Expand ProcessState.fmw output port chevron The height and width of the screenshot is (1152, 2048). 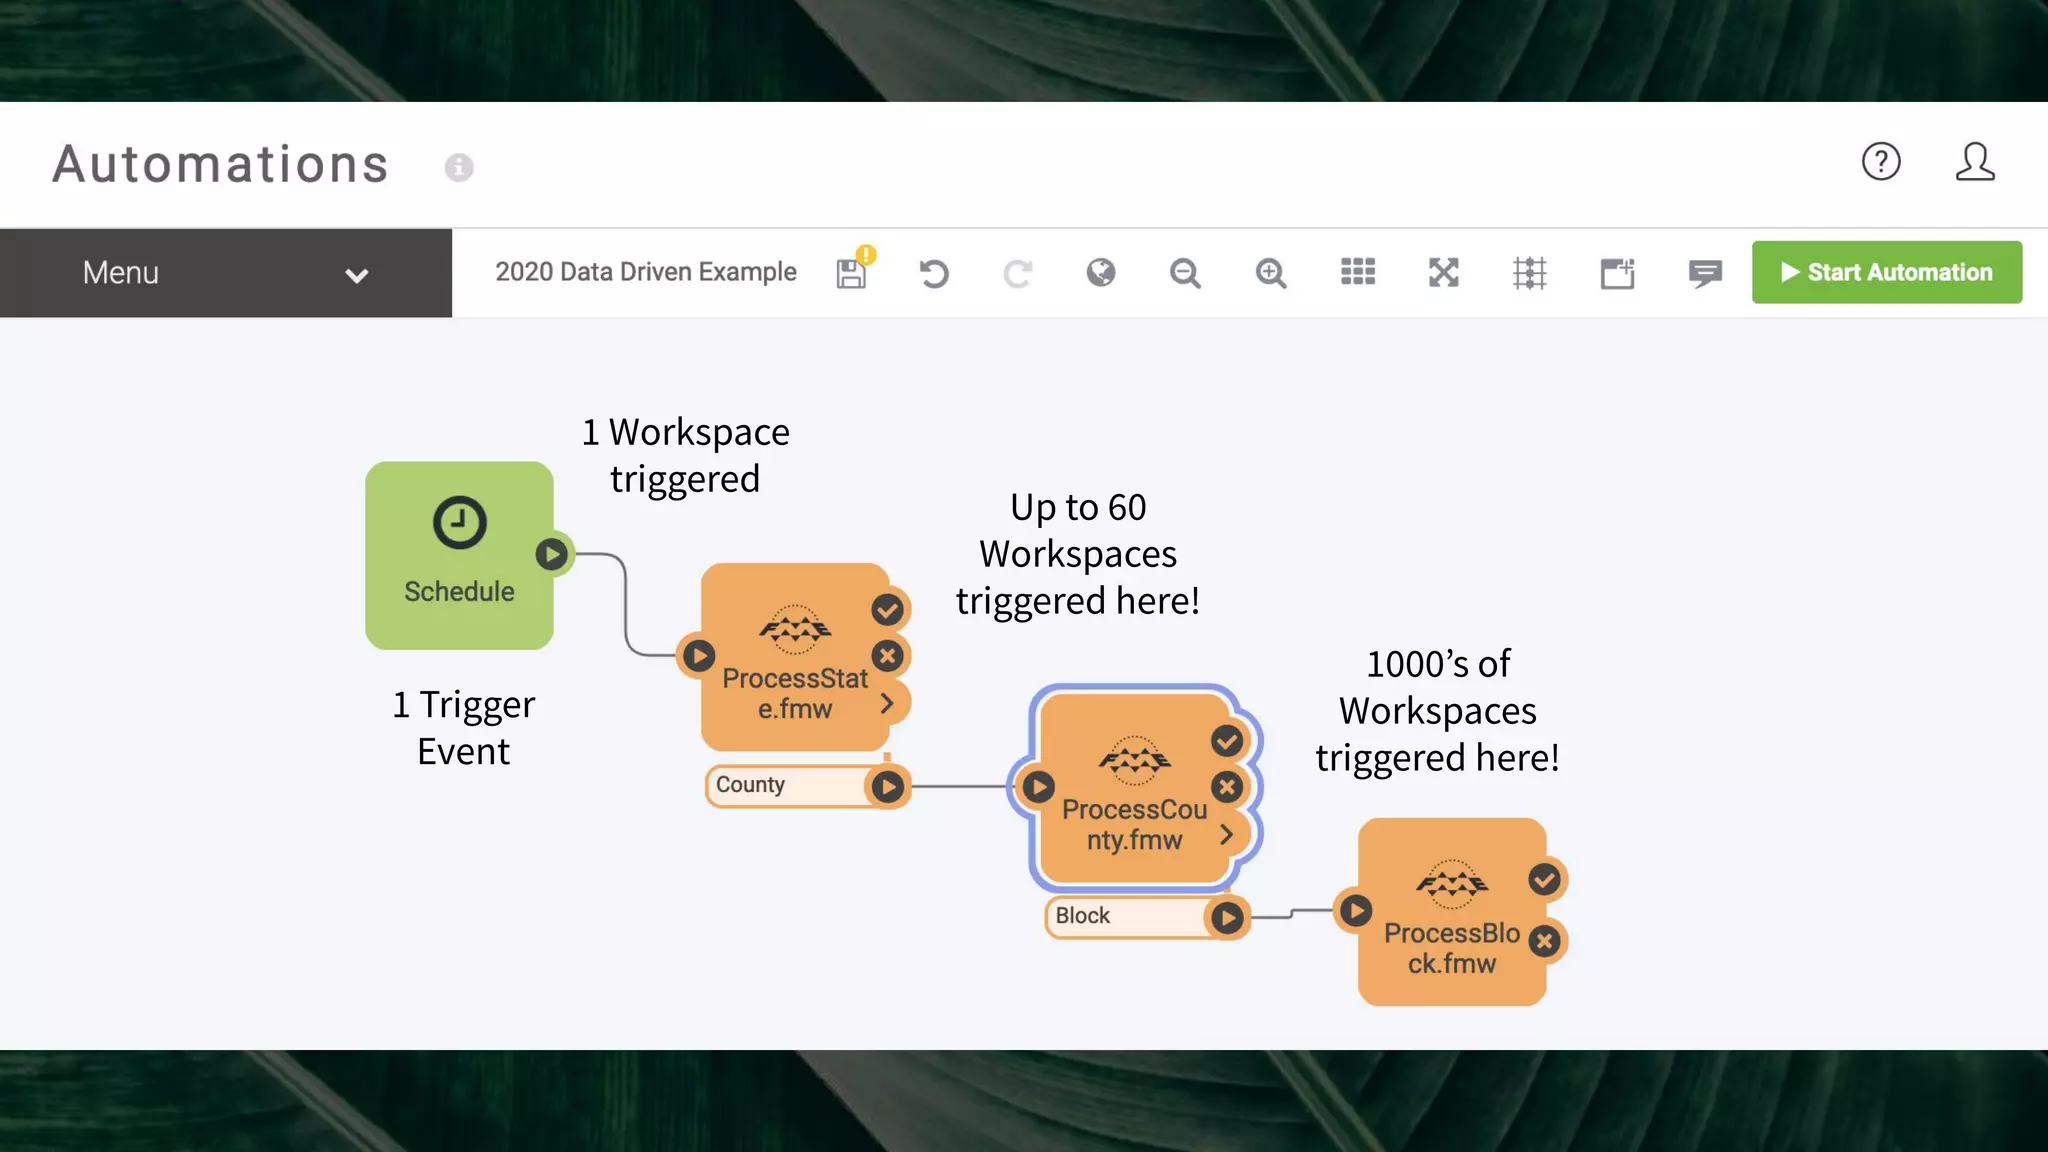click(886, 703)
